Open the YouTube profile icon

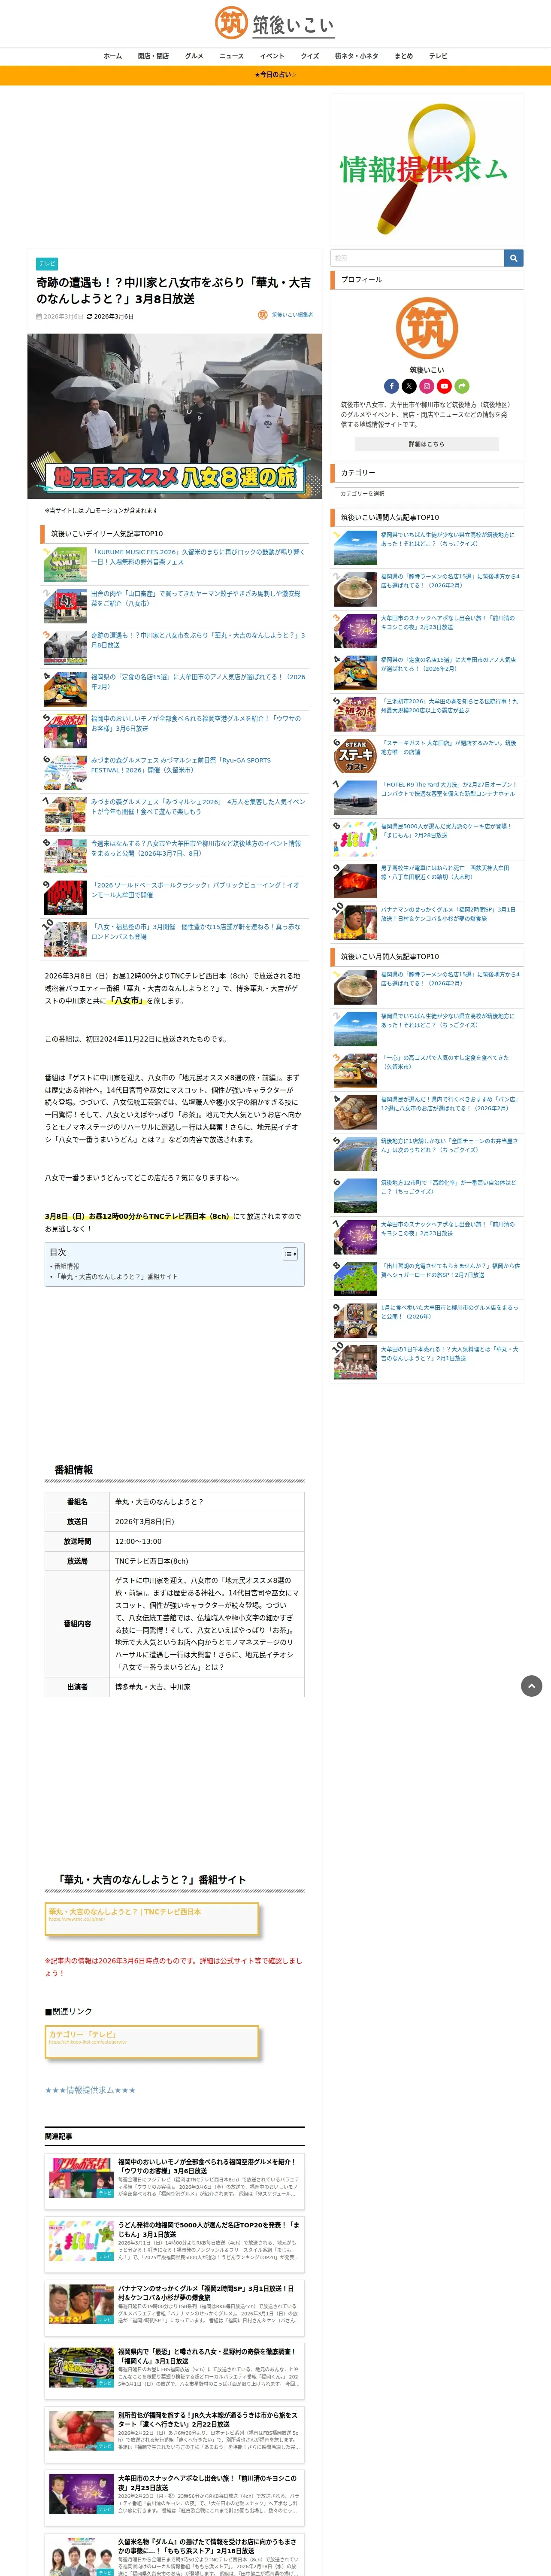click(444, 386)
